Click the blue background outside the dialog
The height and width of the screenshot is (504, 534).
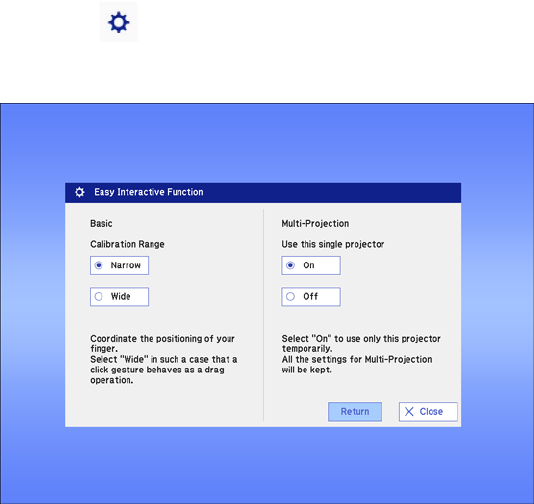(x=266, y=143)
